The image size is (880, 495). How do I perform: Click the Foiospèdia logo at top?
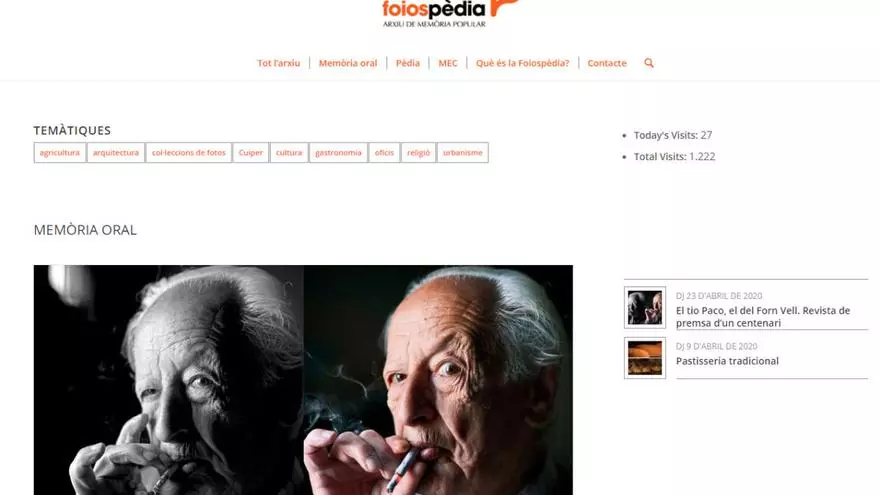448,13
